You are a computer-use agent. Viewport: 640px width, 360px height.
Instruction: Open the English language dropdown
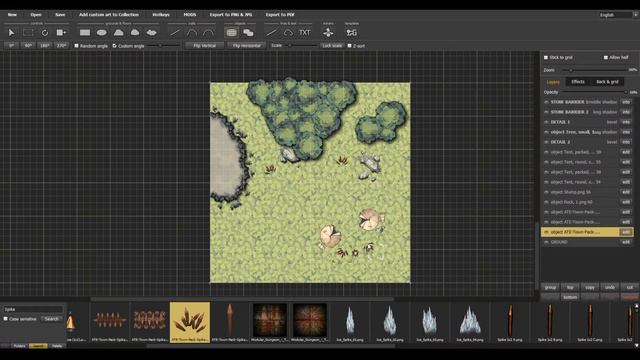click(618, 15)
